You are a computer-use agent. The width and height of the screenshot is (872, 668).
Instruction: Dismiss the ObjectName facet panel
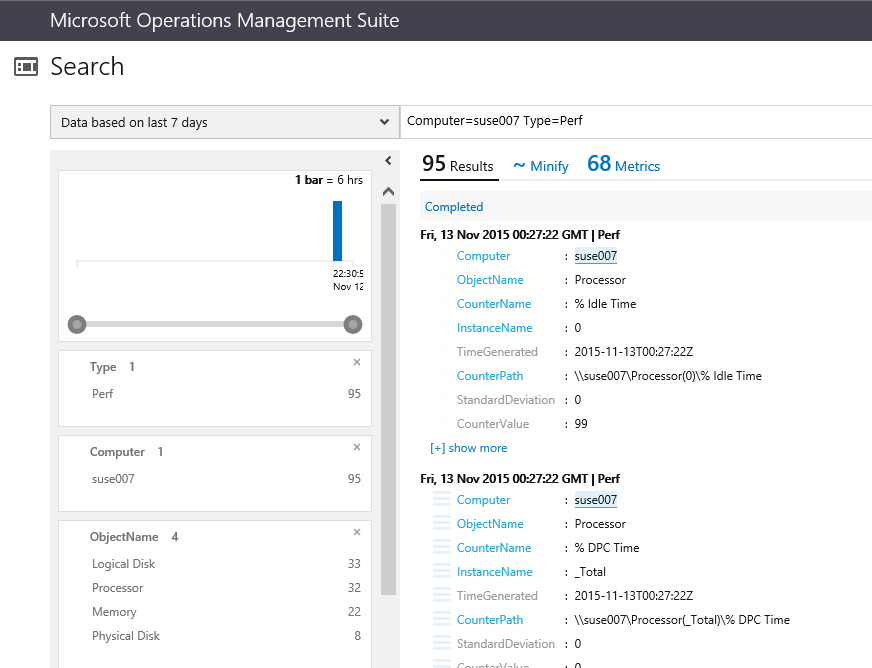[x=357, y=532]
